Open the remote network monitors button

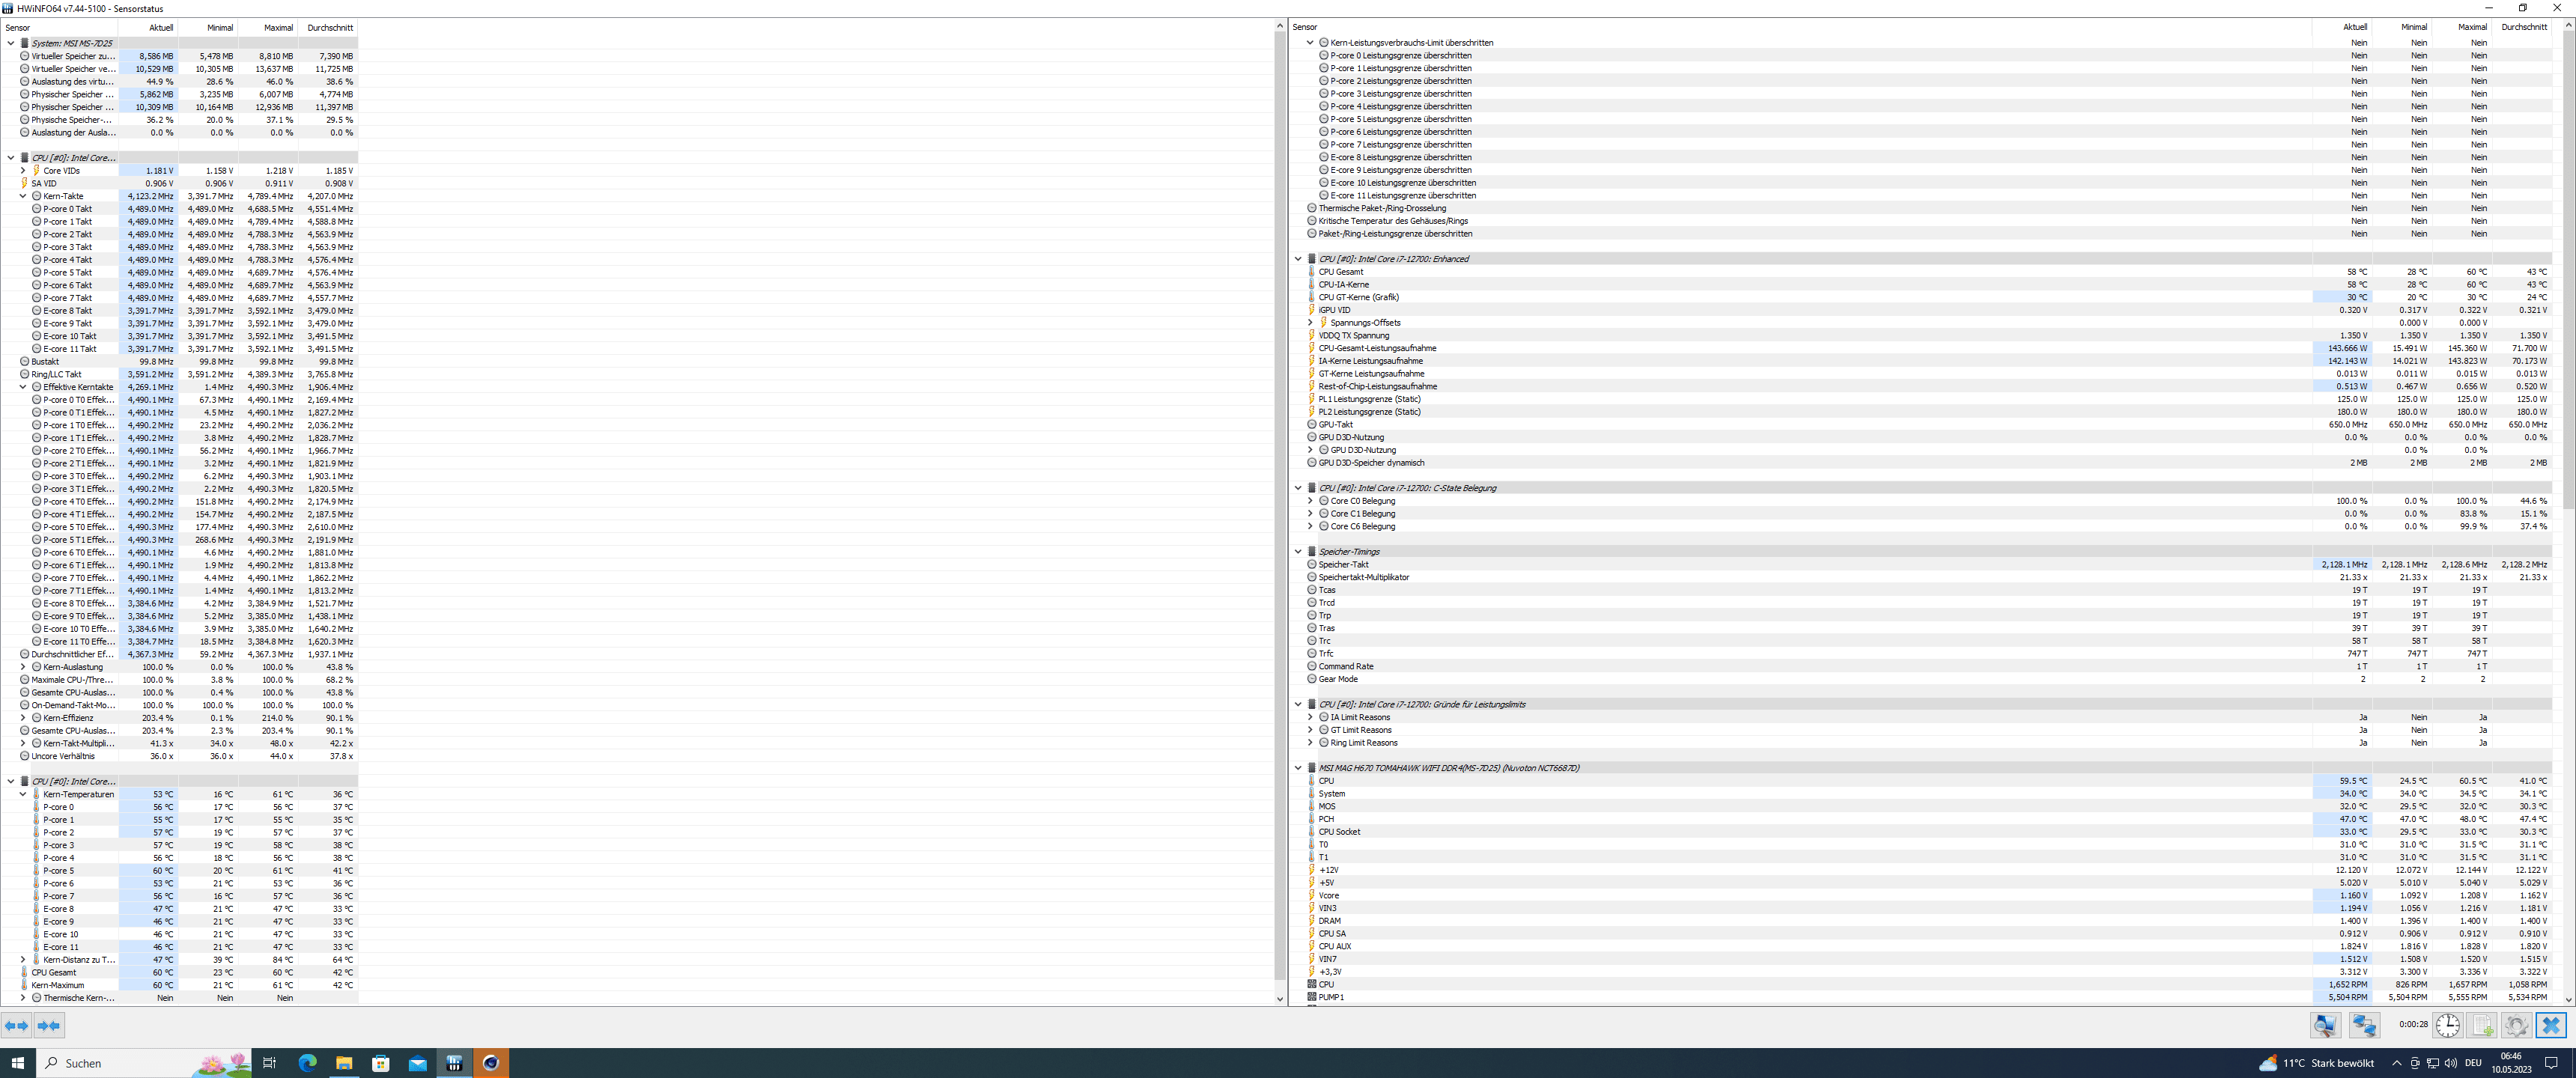coord(2364,1025)
